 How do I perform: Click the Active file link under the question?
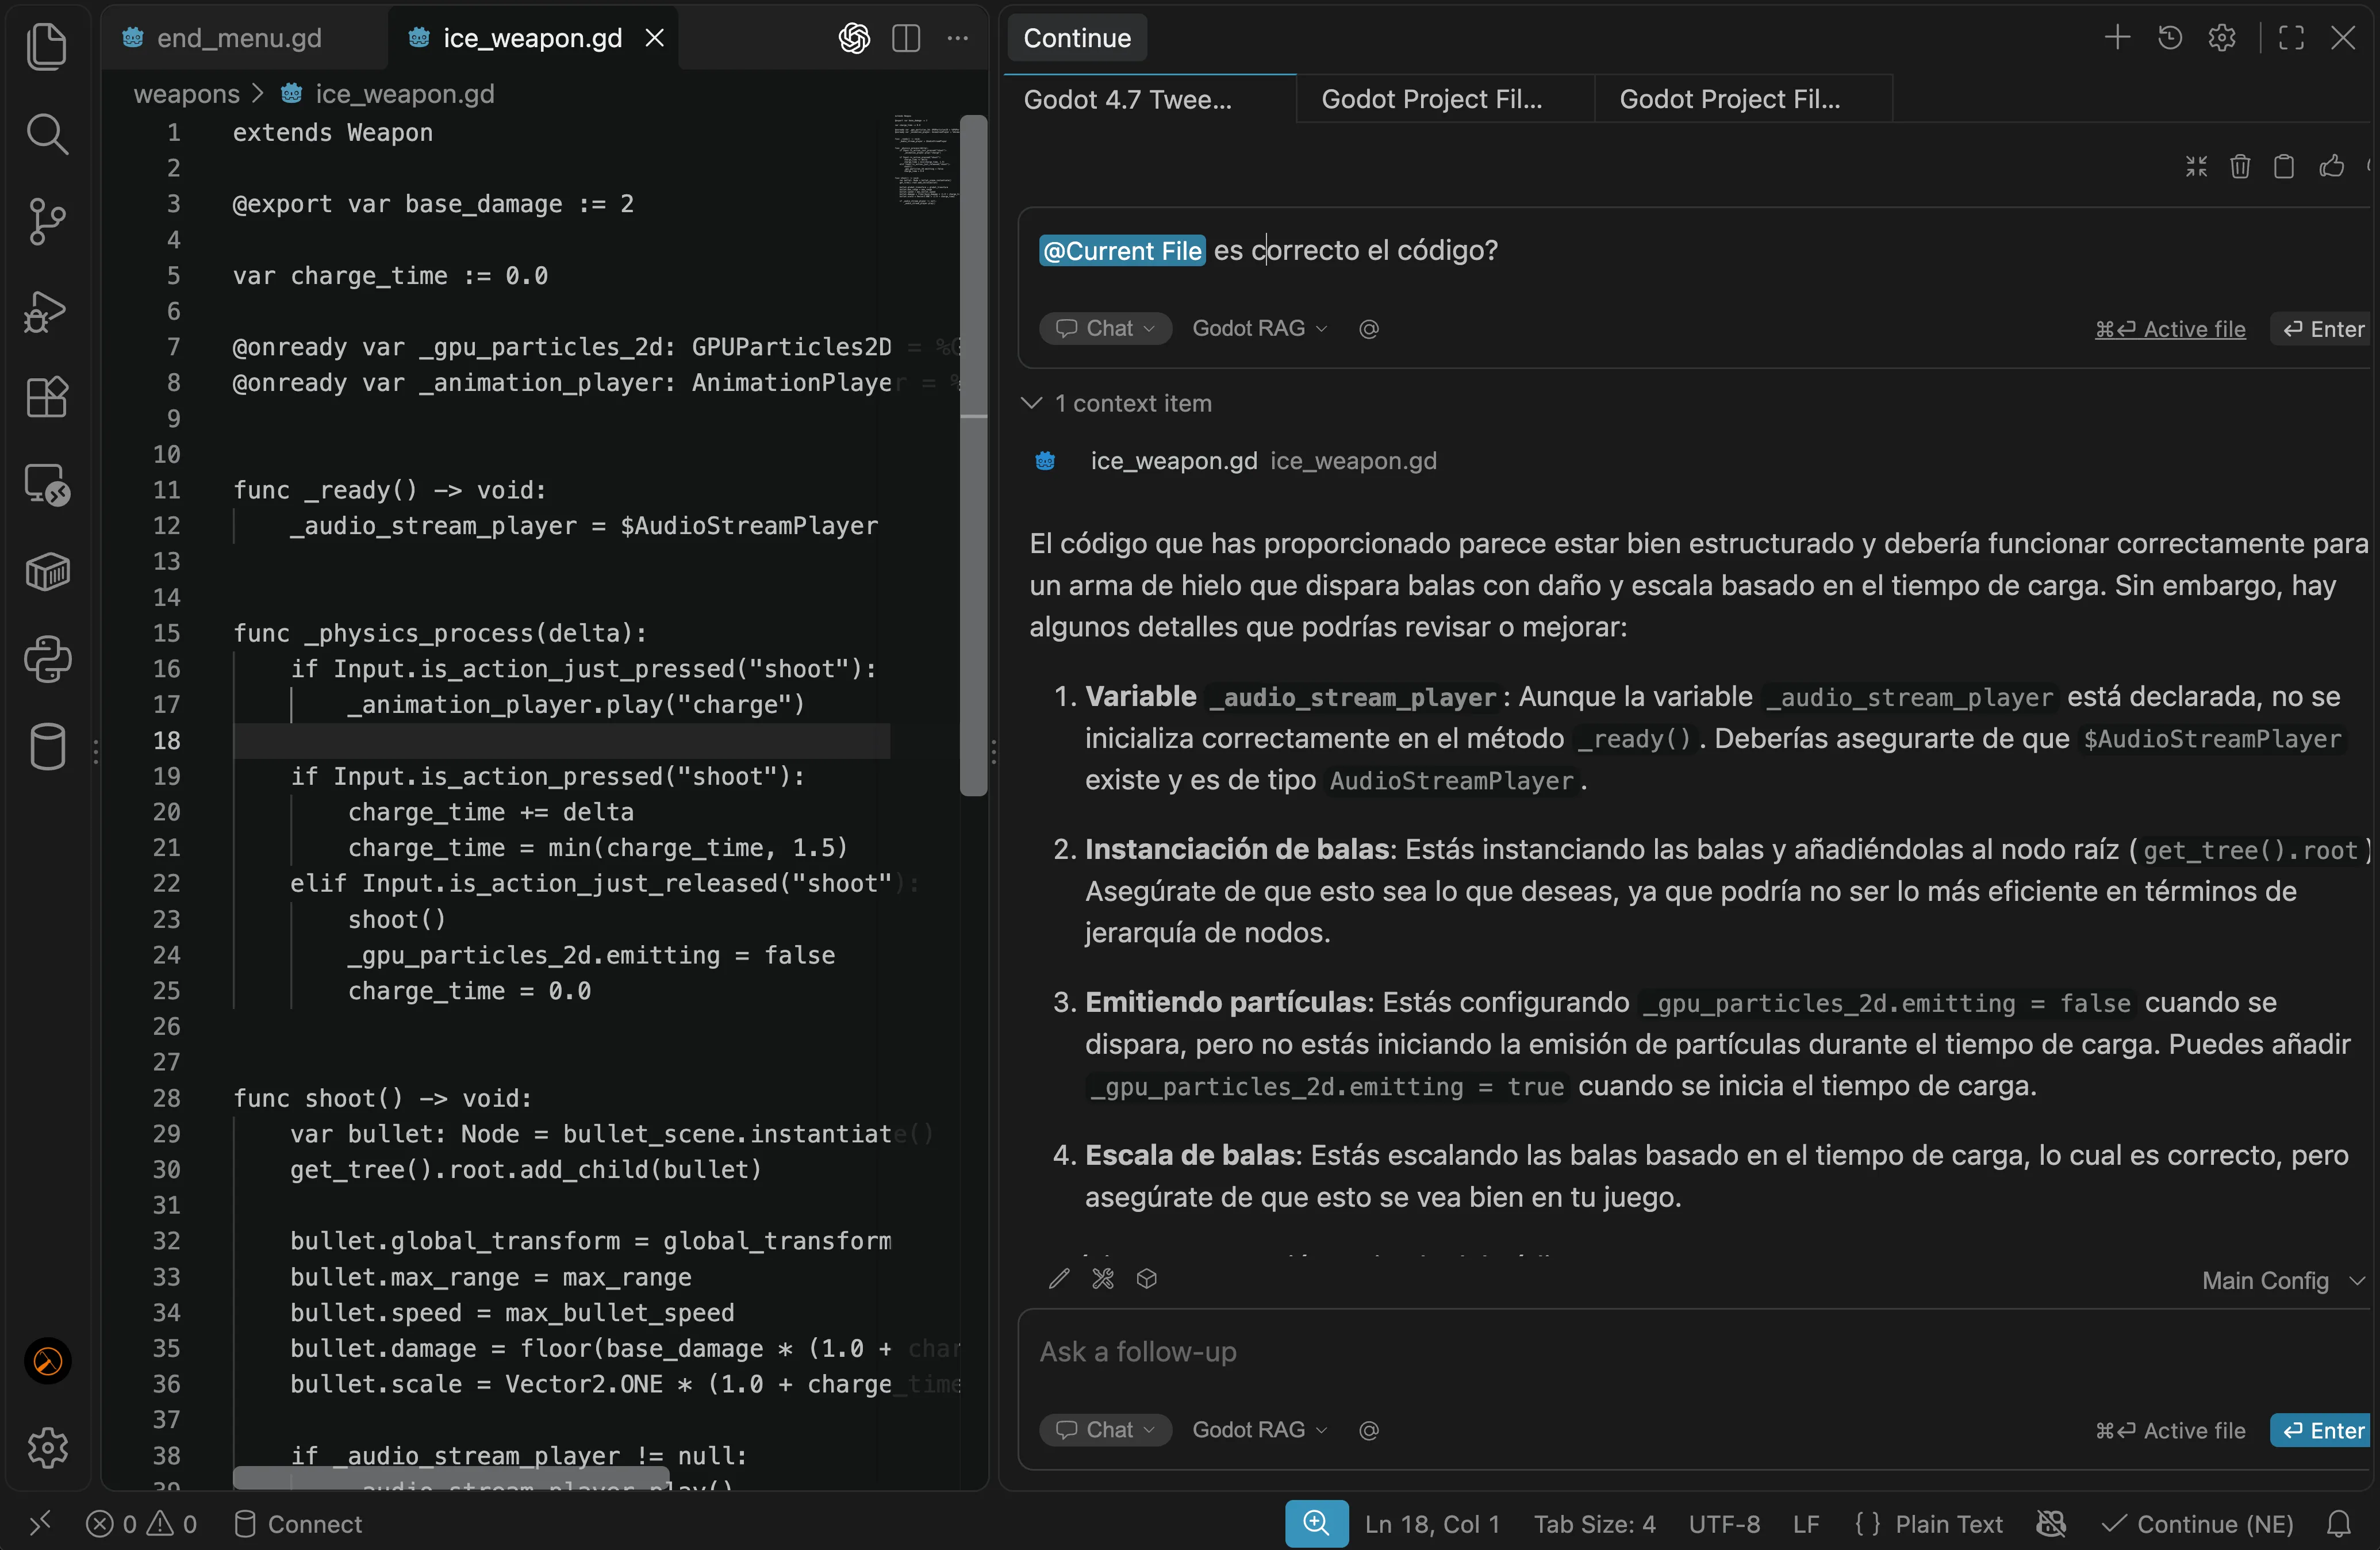click(x=2170, y=329)
